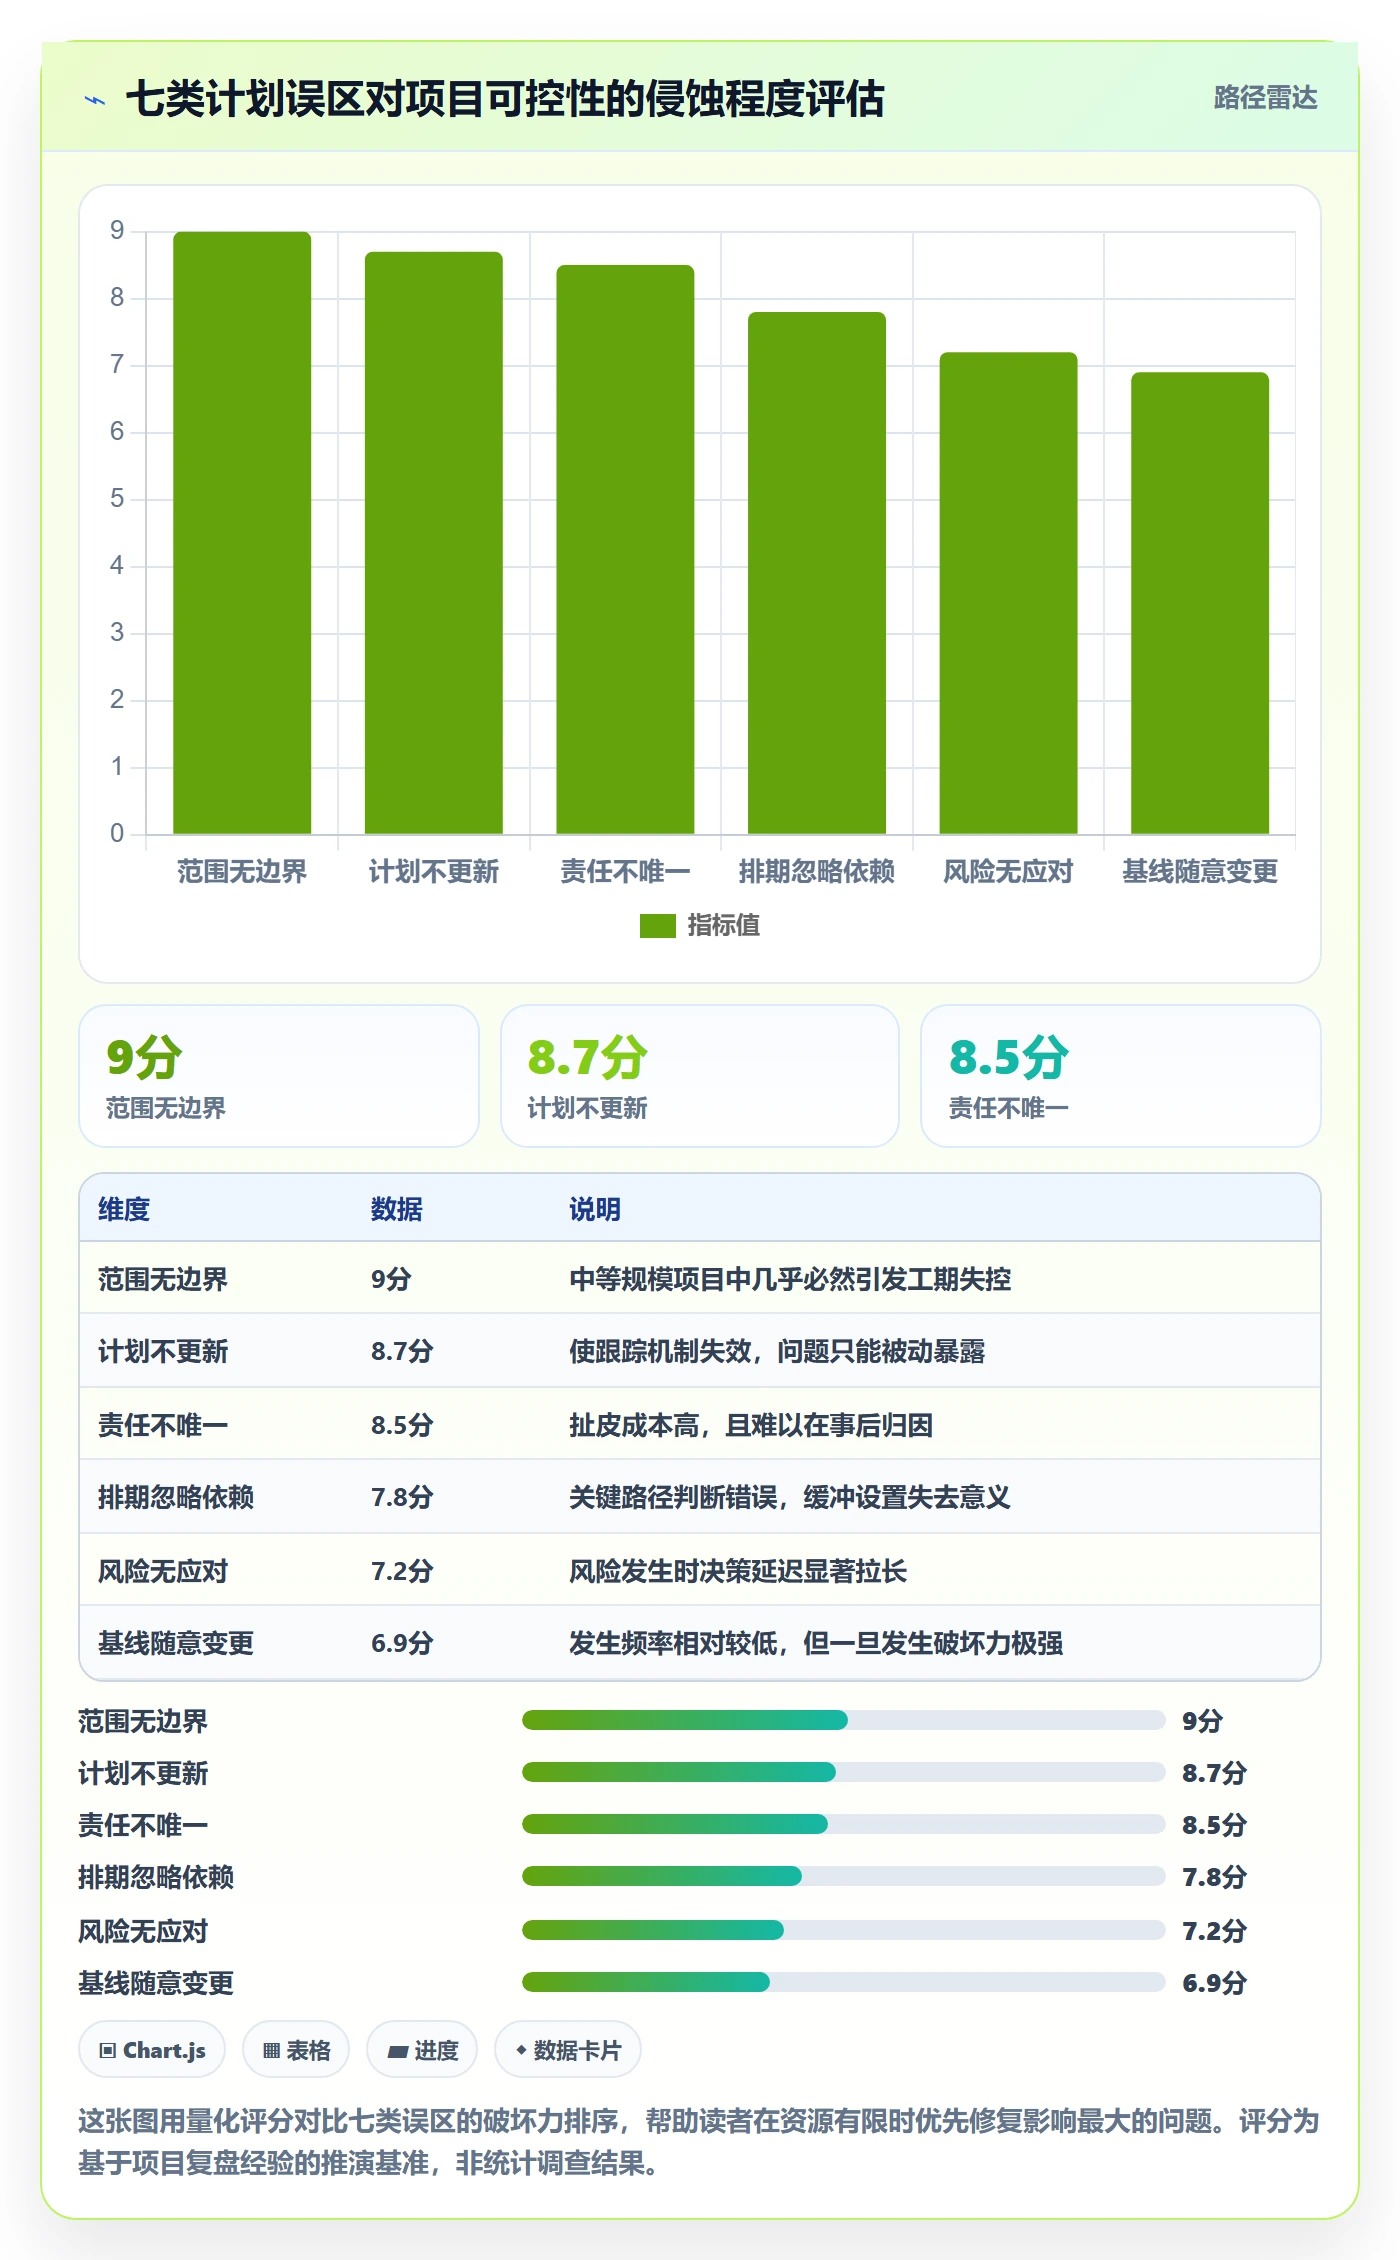Click the 范围无边界 progress bar
The image size is (1400, 2260).
(x=843, y=1720)
